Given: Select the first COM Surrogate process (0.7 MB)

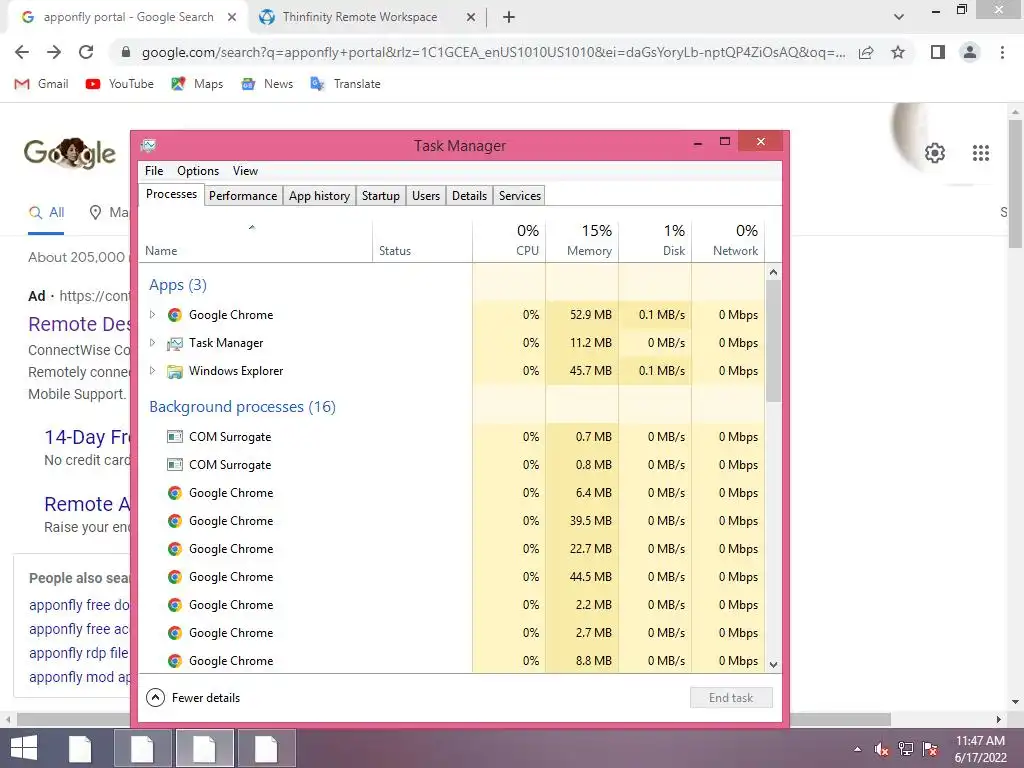Looking at the screenshot, I should point(451,437).
